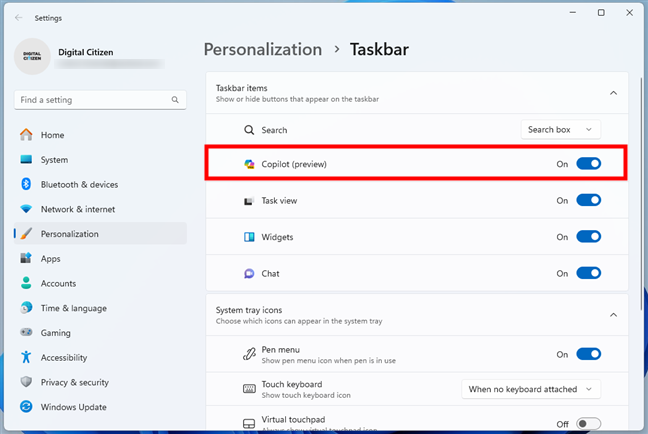Click the magnifier icon in Find a setting

point(175,100)
